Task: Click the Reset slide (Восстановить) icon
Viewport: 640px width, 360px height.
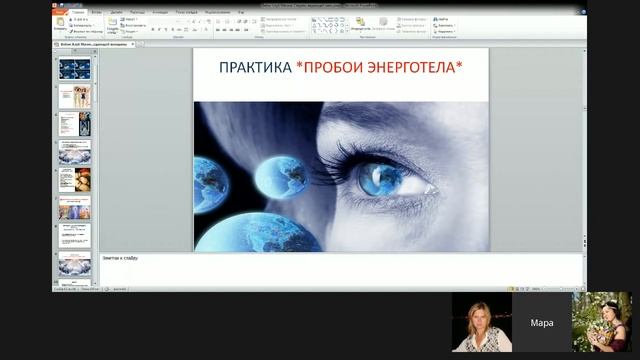Action: pos(122,25)
